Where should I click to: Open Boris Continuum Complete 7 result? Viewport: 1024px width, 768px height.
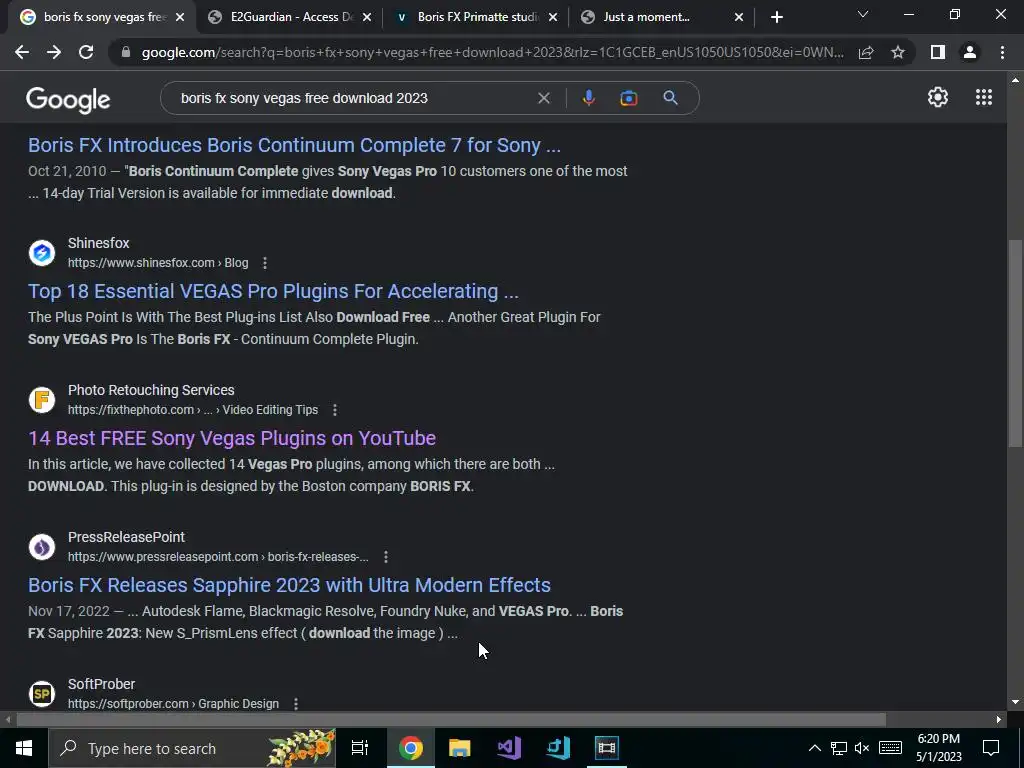294,145
